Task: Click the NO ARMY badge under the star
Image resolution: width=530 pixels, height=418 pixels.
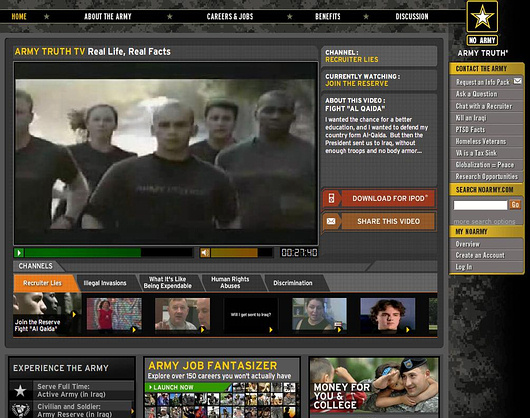Action: pyautogui.click(x=482, y=41)
